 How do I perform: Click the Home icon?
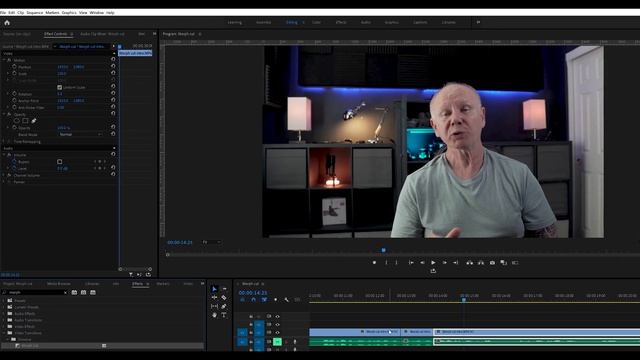pos(7,22)
